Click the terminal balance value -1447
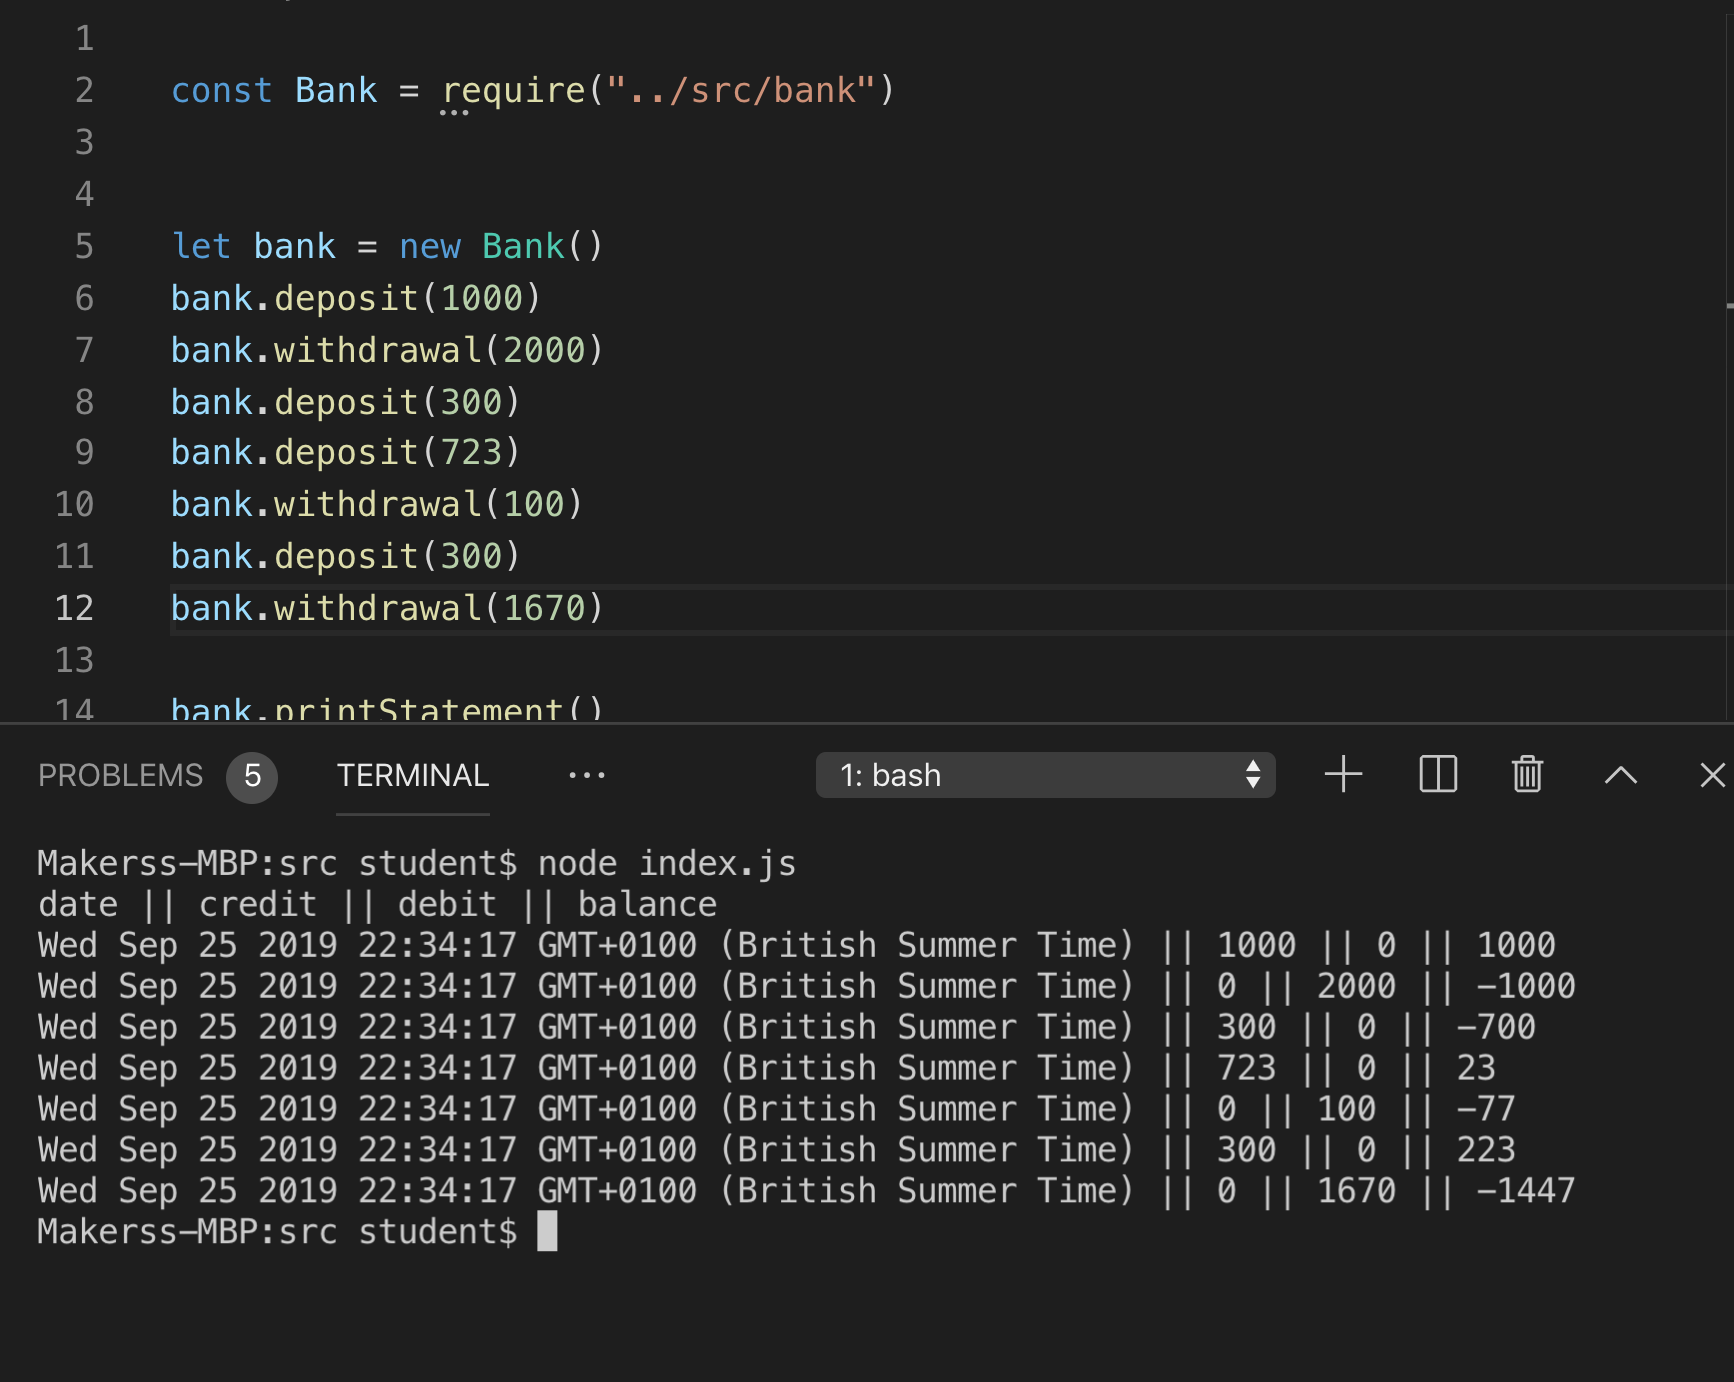Screen dimensions: 1734x1382 pyautogui.click(x=1526, y=1190)
